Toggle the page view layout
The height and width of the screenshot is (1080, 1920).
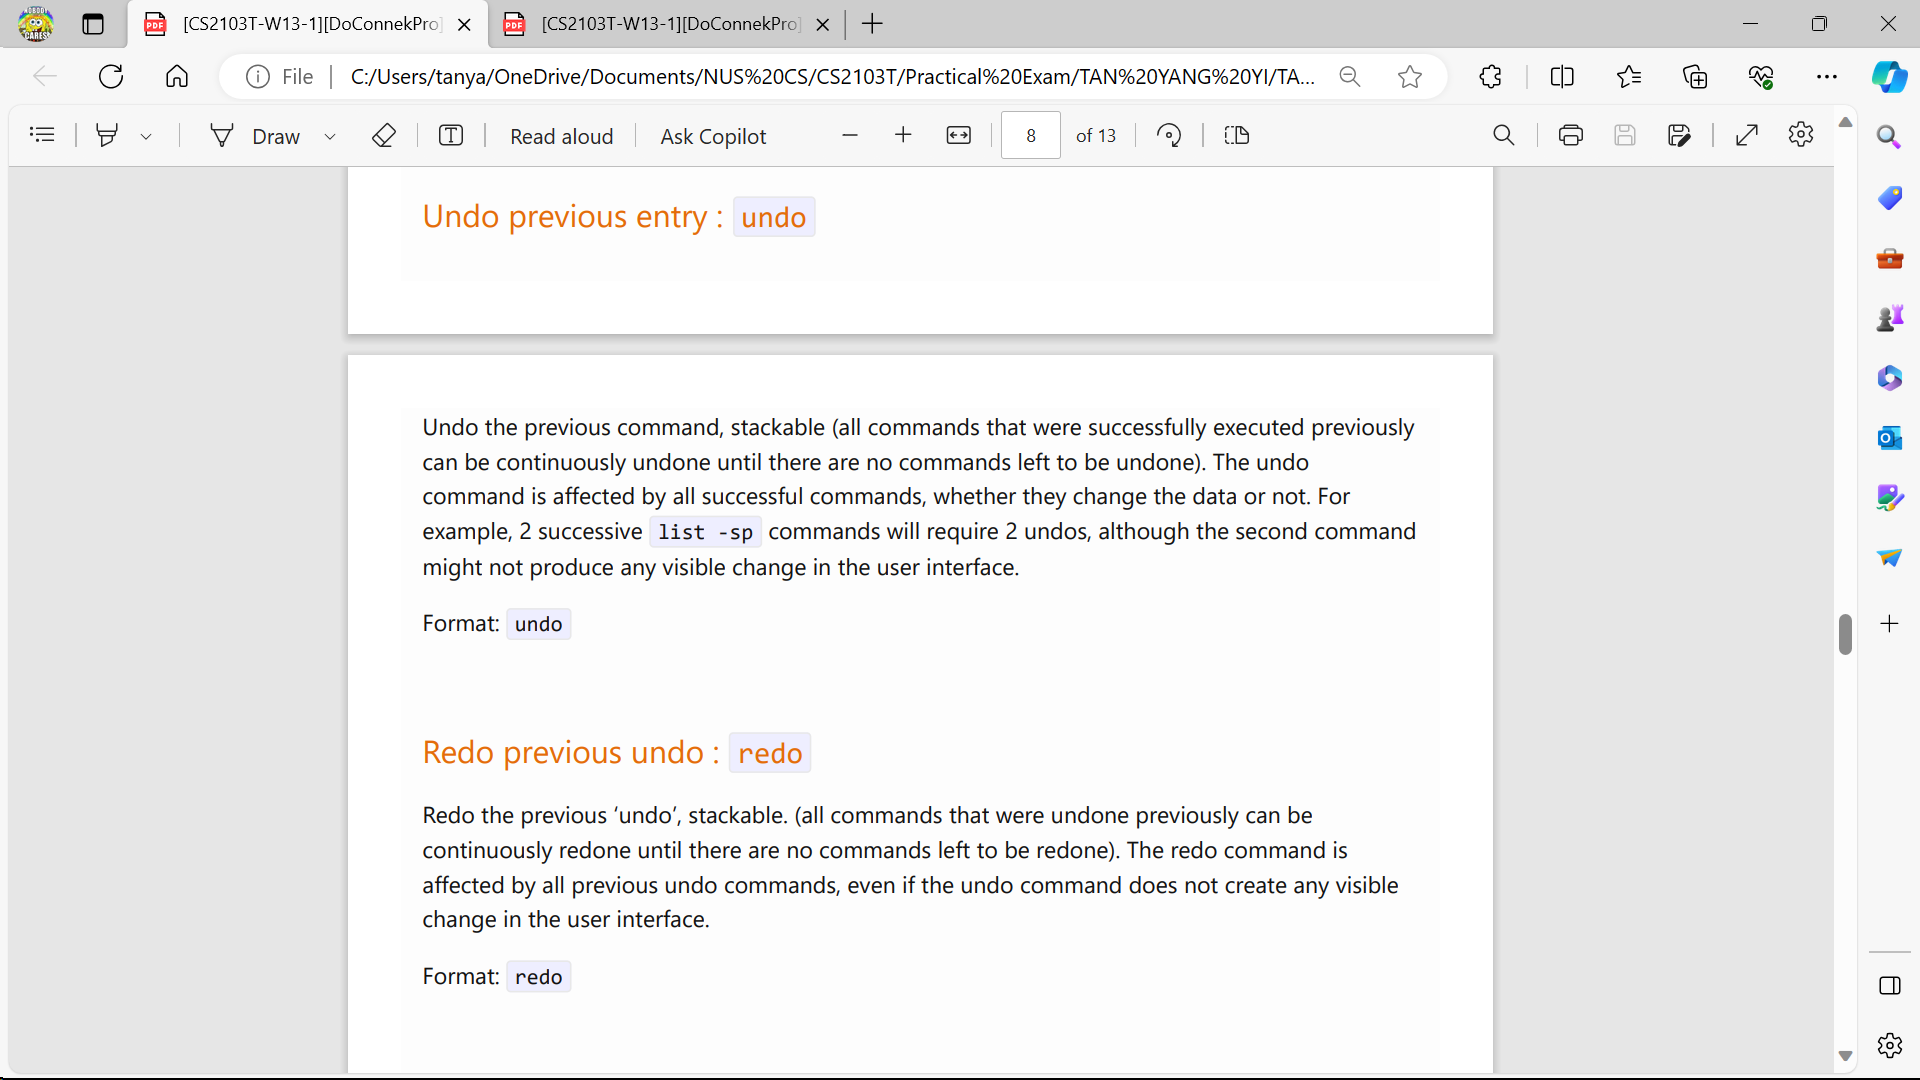[1237, 135]
